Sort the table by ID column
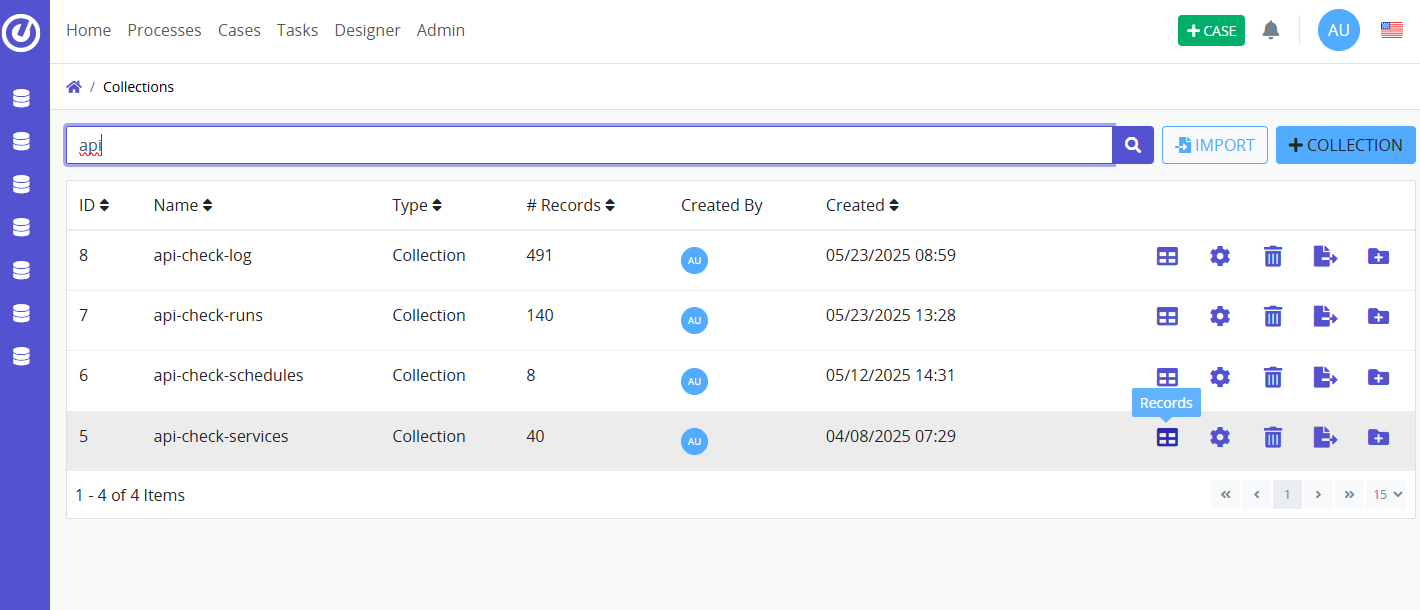 (x=94, y=205)
